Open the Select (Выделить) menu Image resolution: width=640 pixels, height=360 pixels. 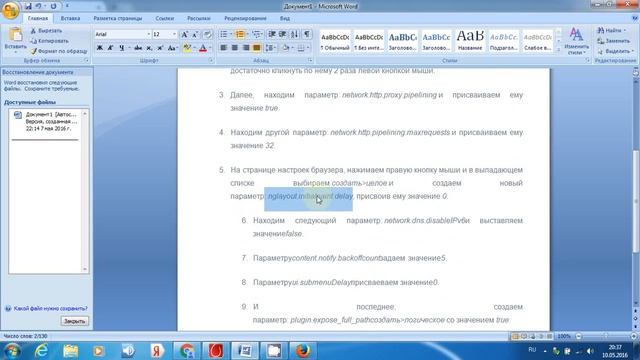pos(616,51)
